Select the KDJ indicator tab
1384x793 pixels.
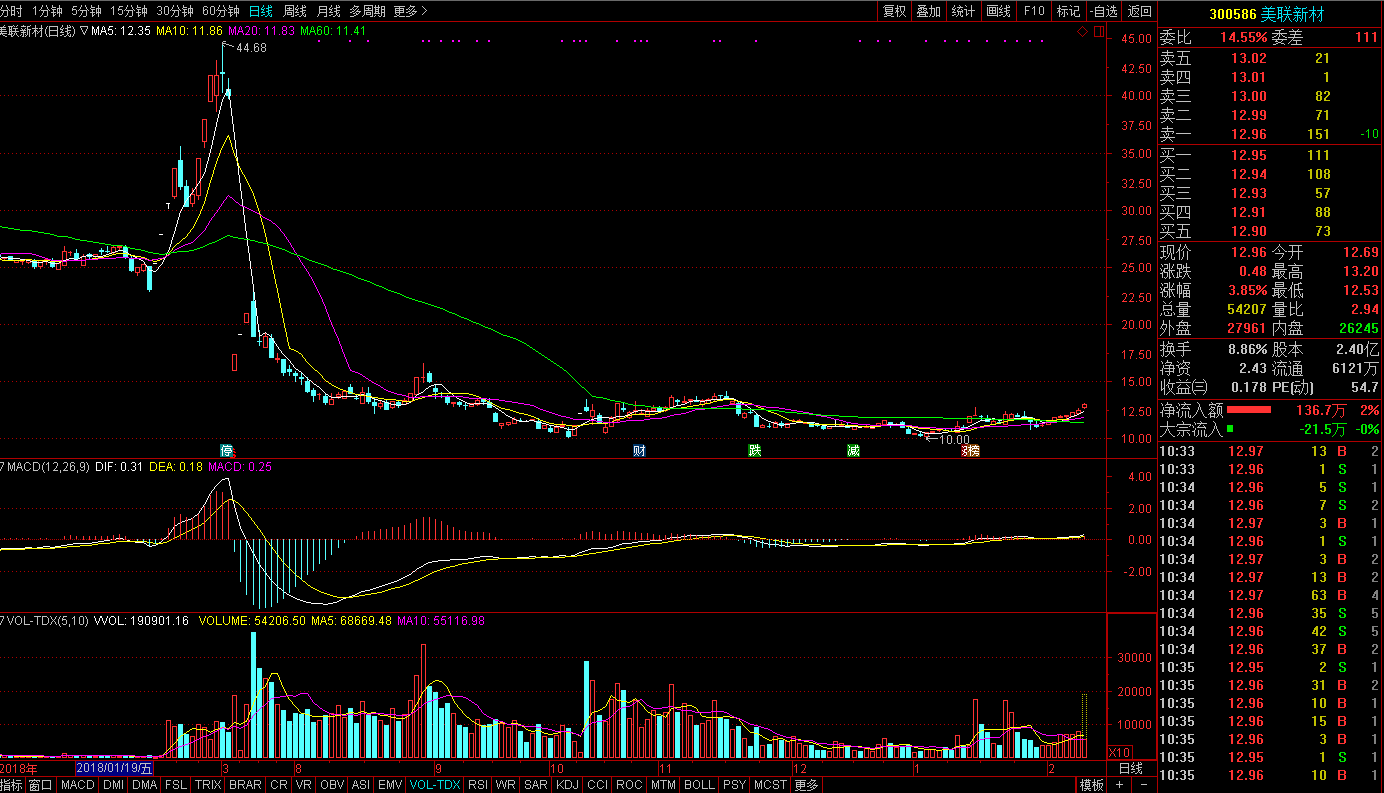(567, 785)
